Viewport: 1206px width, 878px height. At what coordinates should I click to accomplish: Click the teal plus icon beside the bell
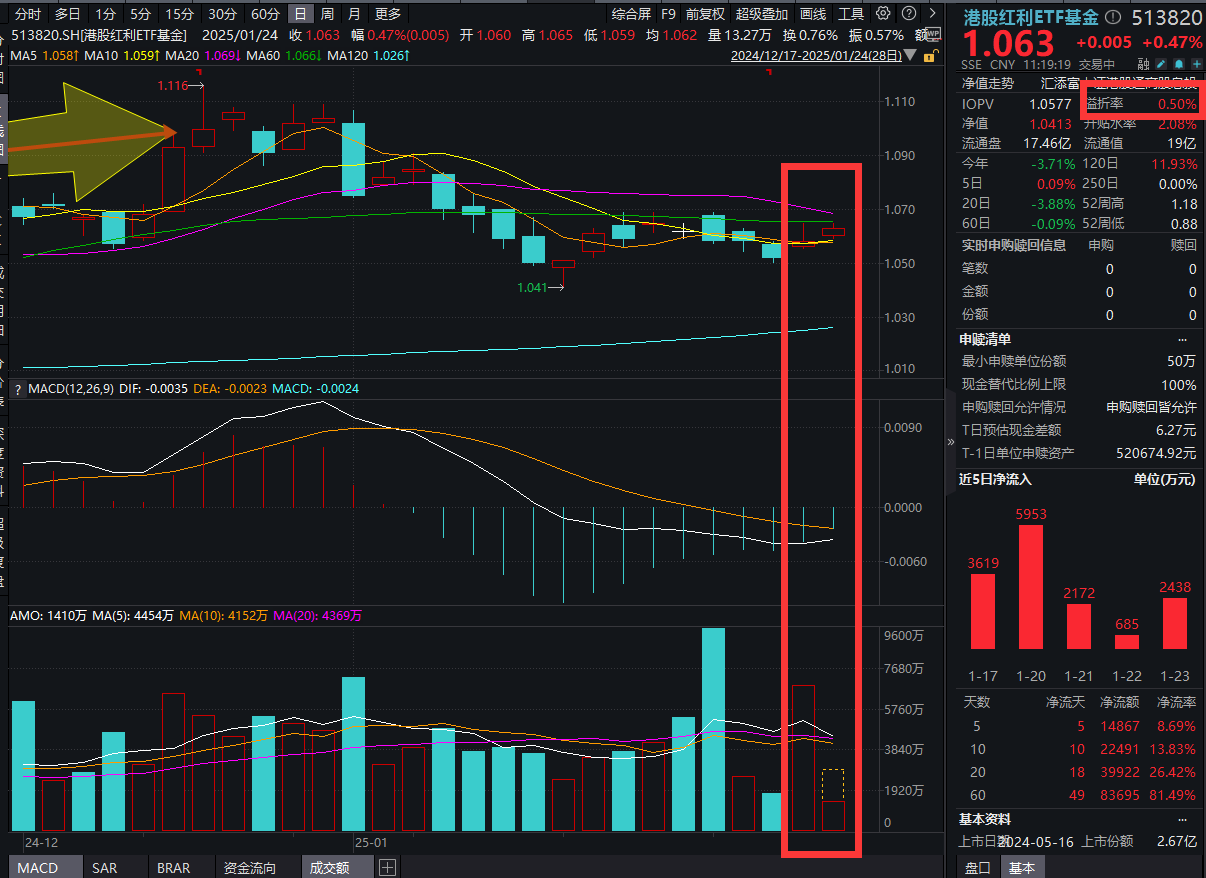click(1197, 64)
